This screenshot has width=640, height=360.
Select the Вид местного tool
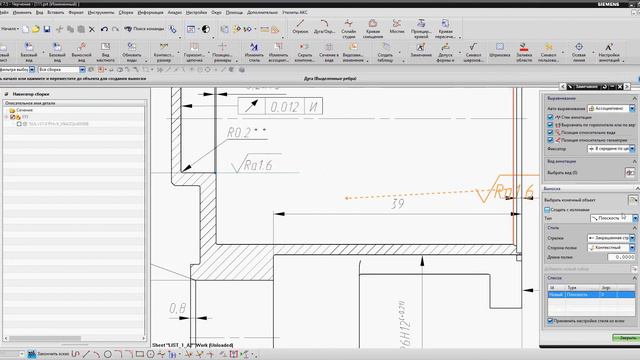(105, 52)
